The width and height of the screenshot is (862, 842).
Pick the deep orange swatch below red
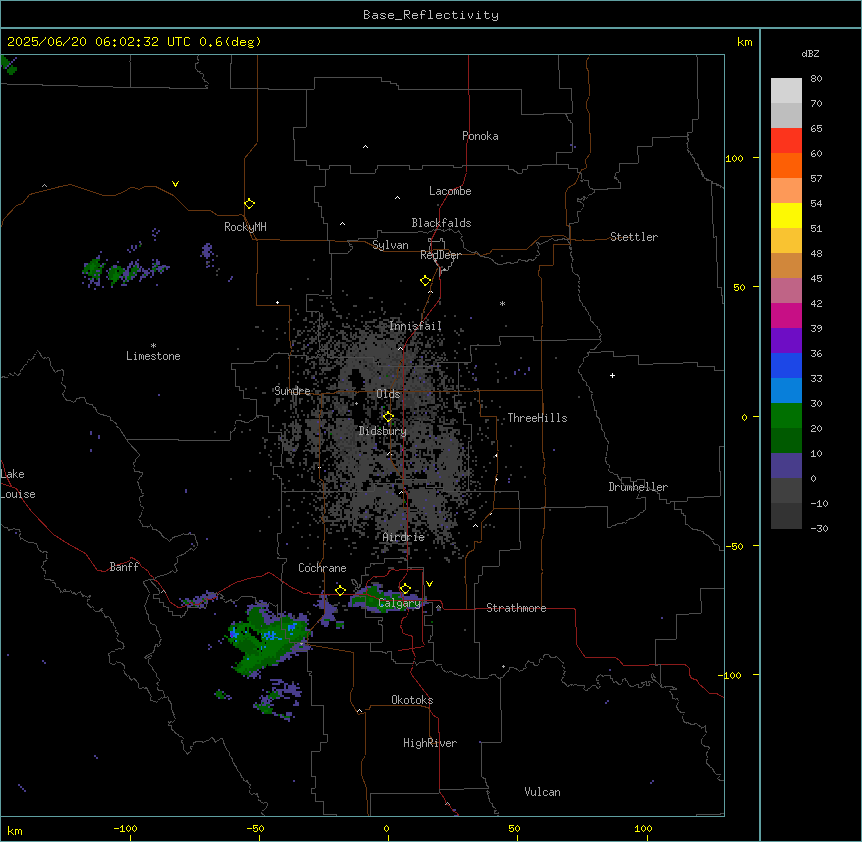click(x=786, y=165)
